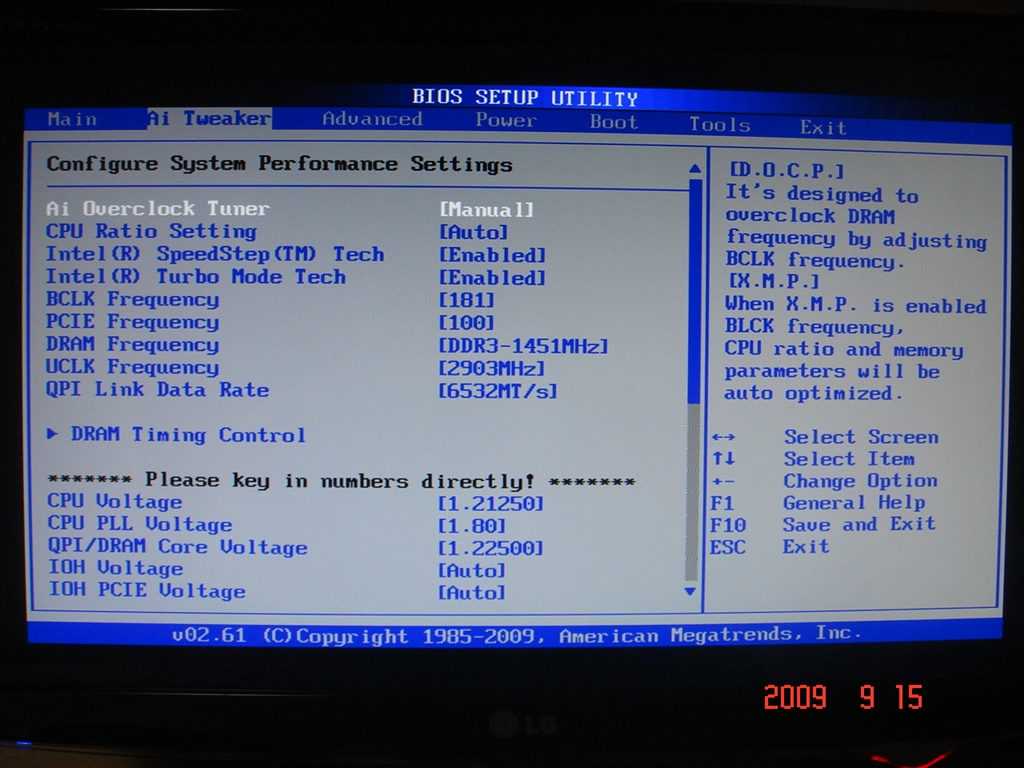
Task: Select the Ai Overclock Tuner label
Action: pyautogui.click(x=157, y=208)
